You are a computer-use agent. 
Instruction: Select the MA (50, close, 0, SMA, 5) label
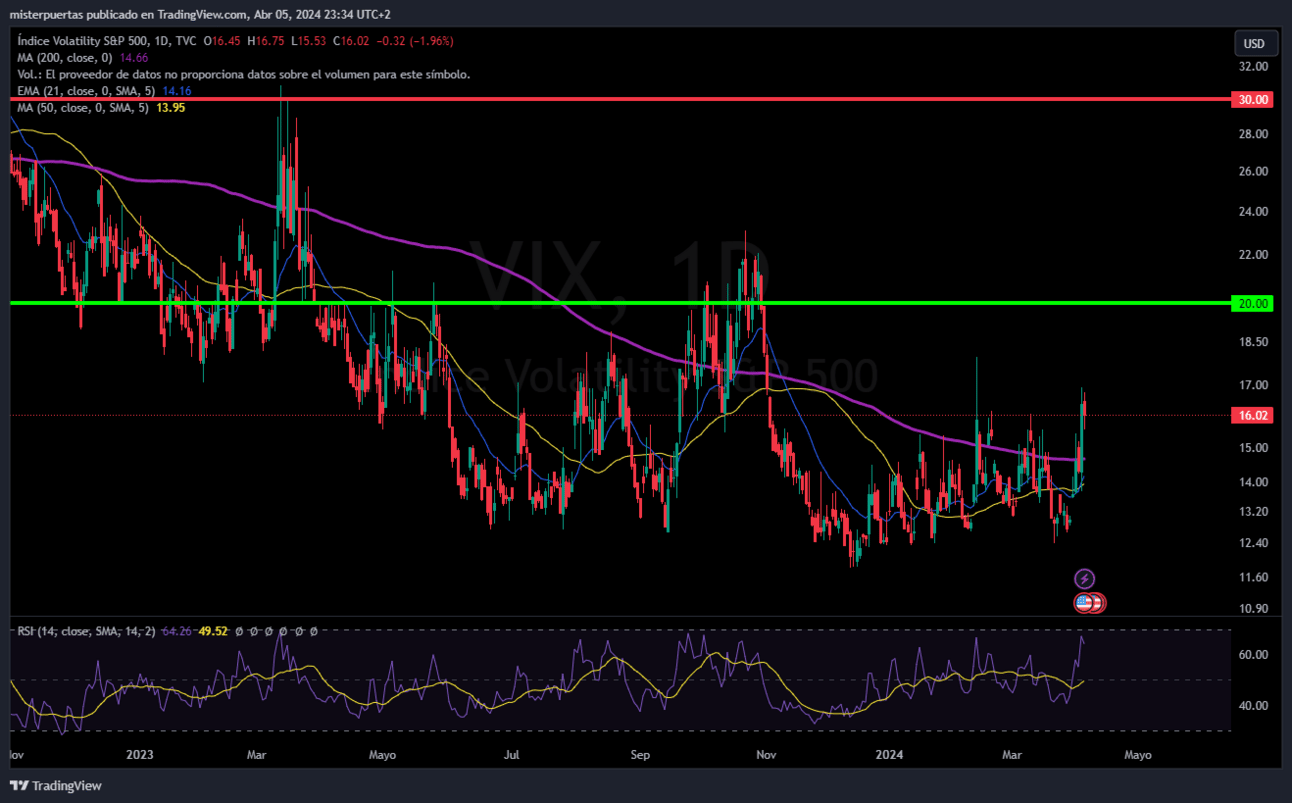[x=82, y=107]
